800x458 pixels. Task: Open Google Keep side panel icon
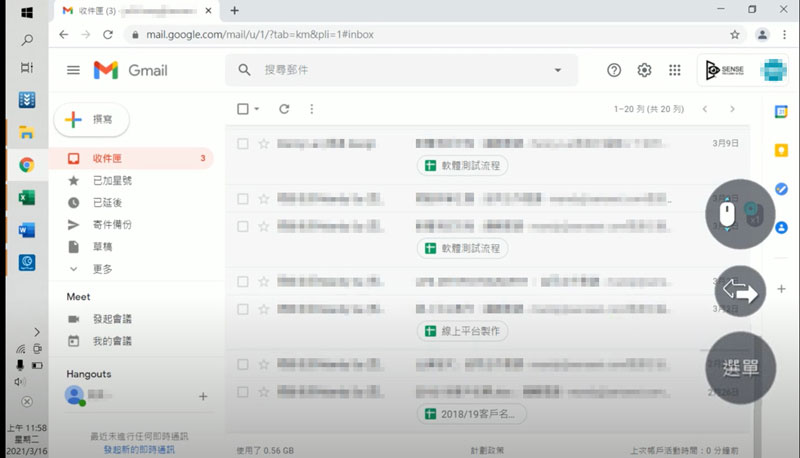[x=781, y=150]
